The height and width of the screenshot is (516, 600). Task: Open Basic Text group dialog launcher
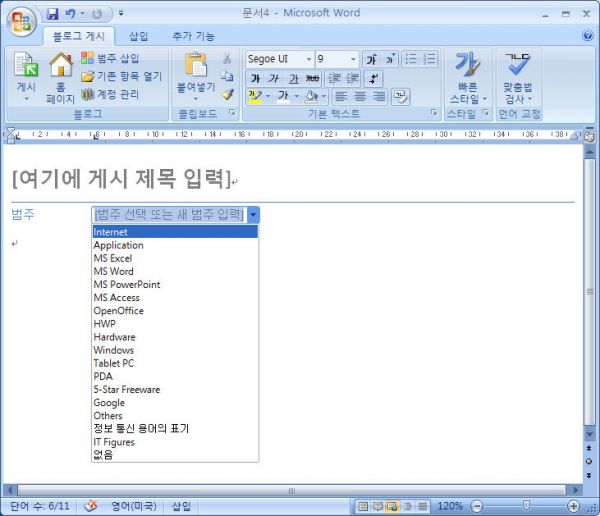(x=434, y=113)
